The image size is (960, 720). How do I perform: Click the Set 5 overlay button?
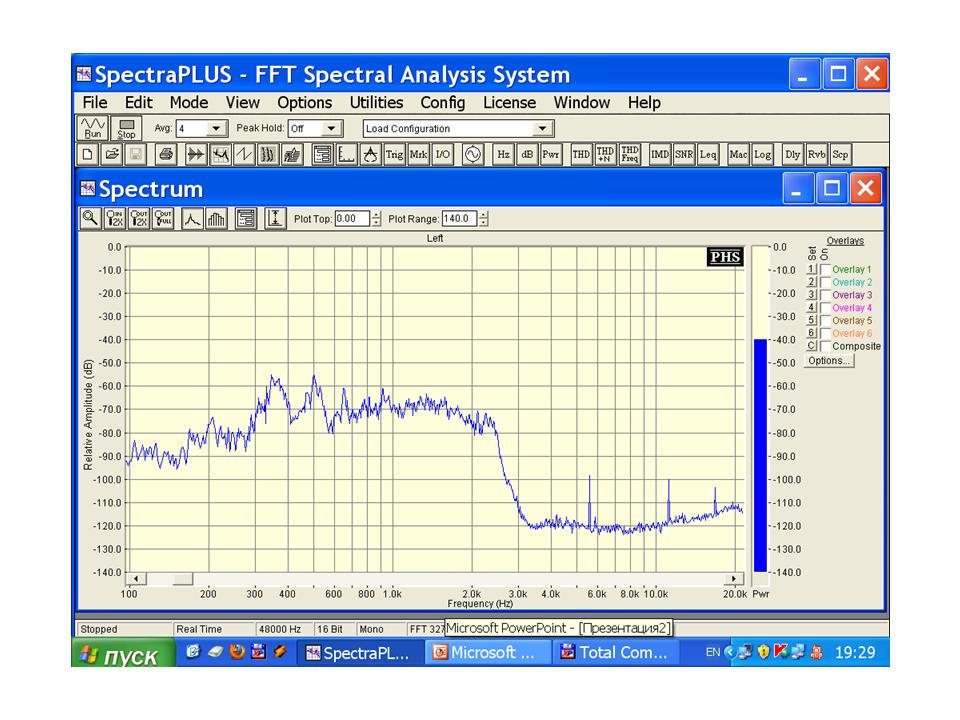pos(811,320)
